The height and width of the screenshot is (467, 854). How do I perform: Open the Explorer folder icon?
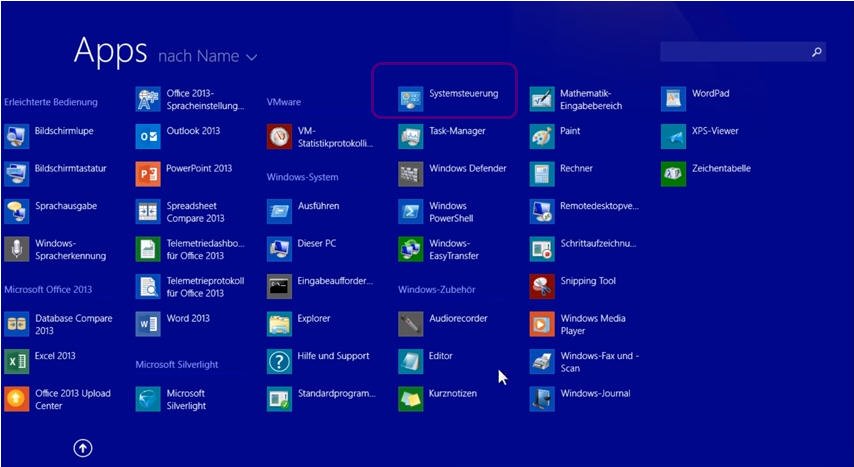pyautogui.click(x=279, y=324)
